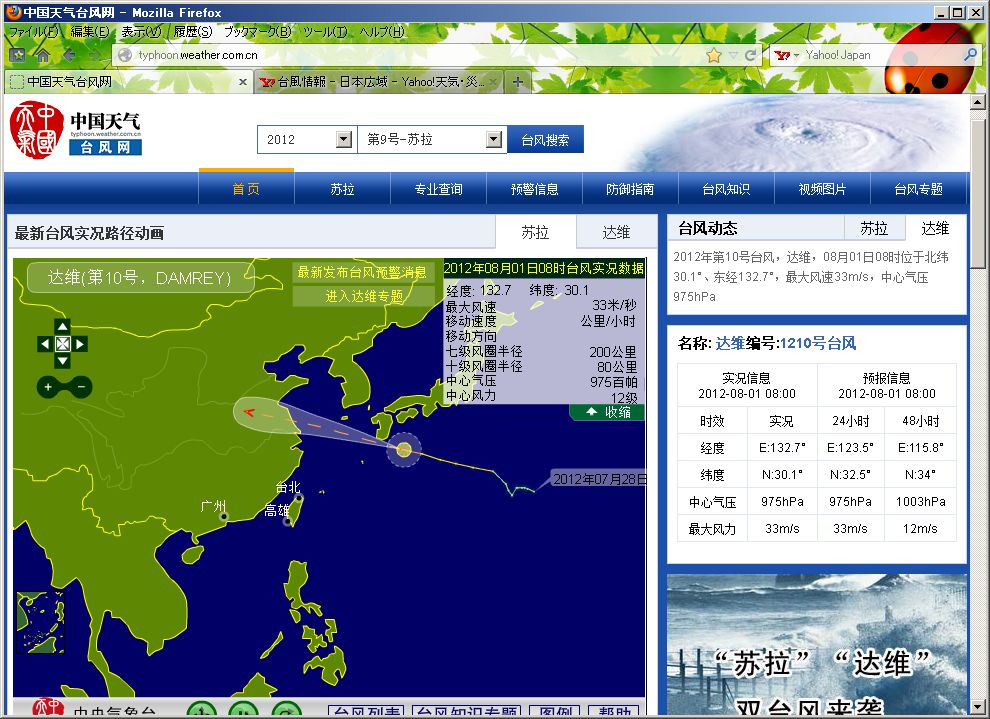Switch to the 达维 tab
This screenshot has width=990, height=719.
617,231
